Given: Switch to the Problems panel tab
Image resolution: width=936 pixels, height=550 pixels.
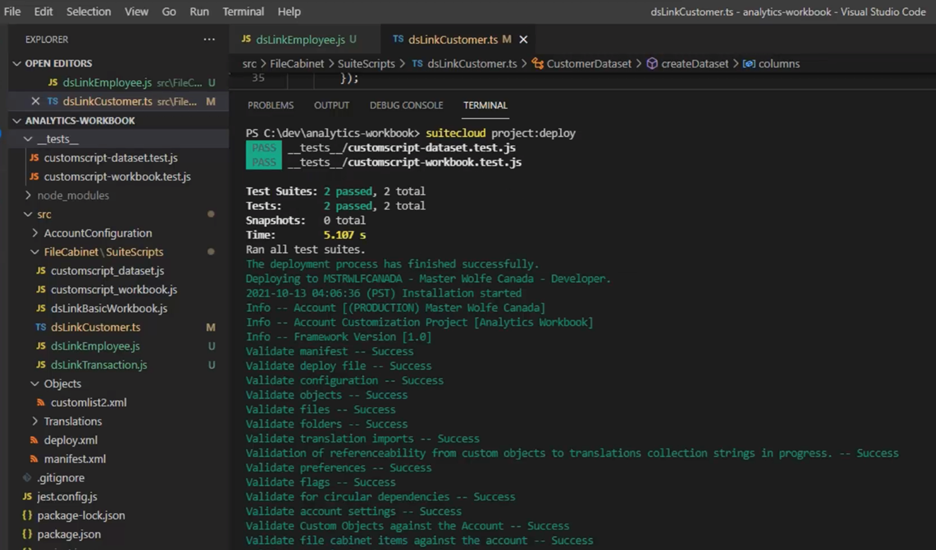Looking at the screenshot, I should click(x=270, y=105).
